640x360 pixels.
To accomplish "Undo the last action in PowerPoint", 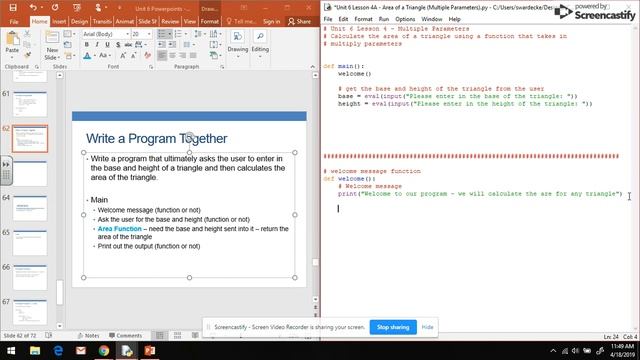I will 33,8.
